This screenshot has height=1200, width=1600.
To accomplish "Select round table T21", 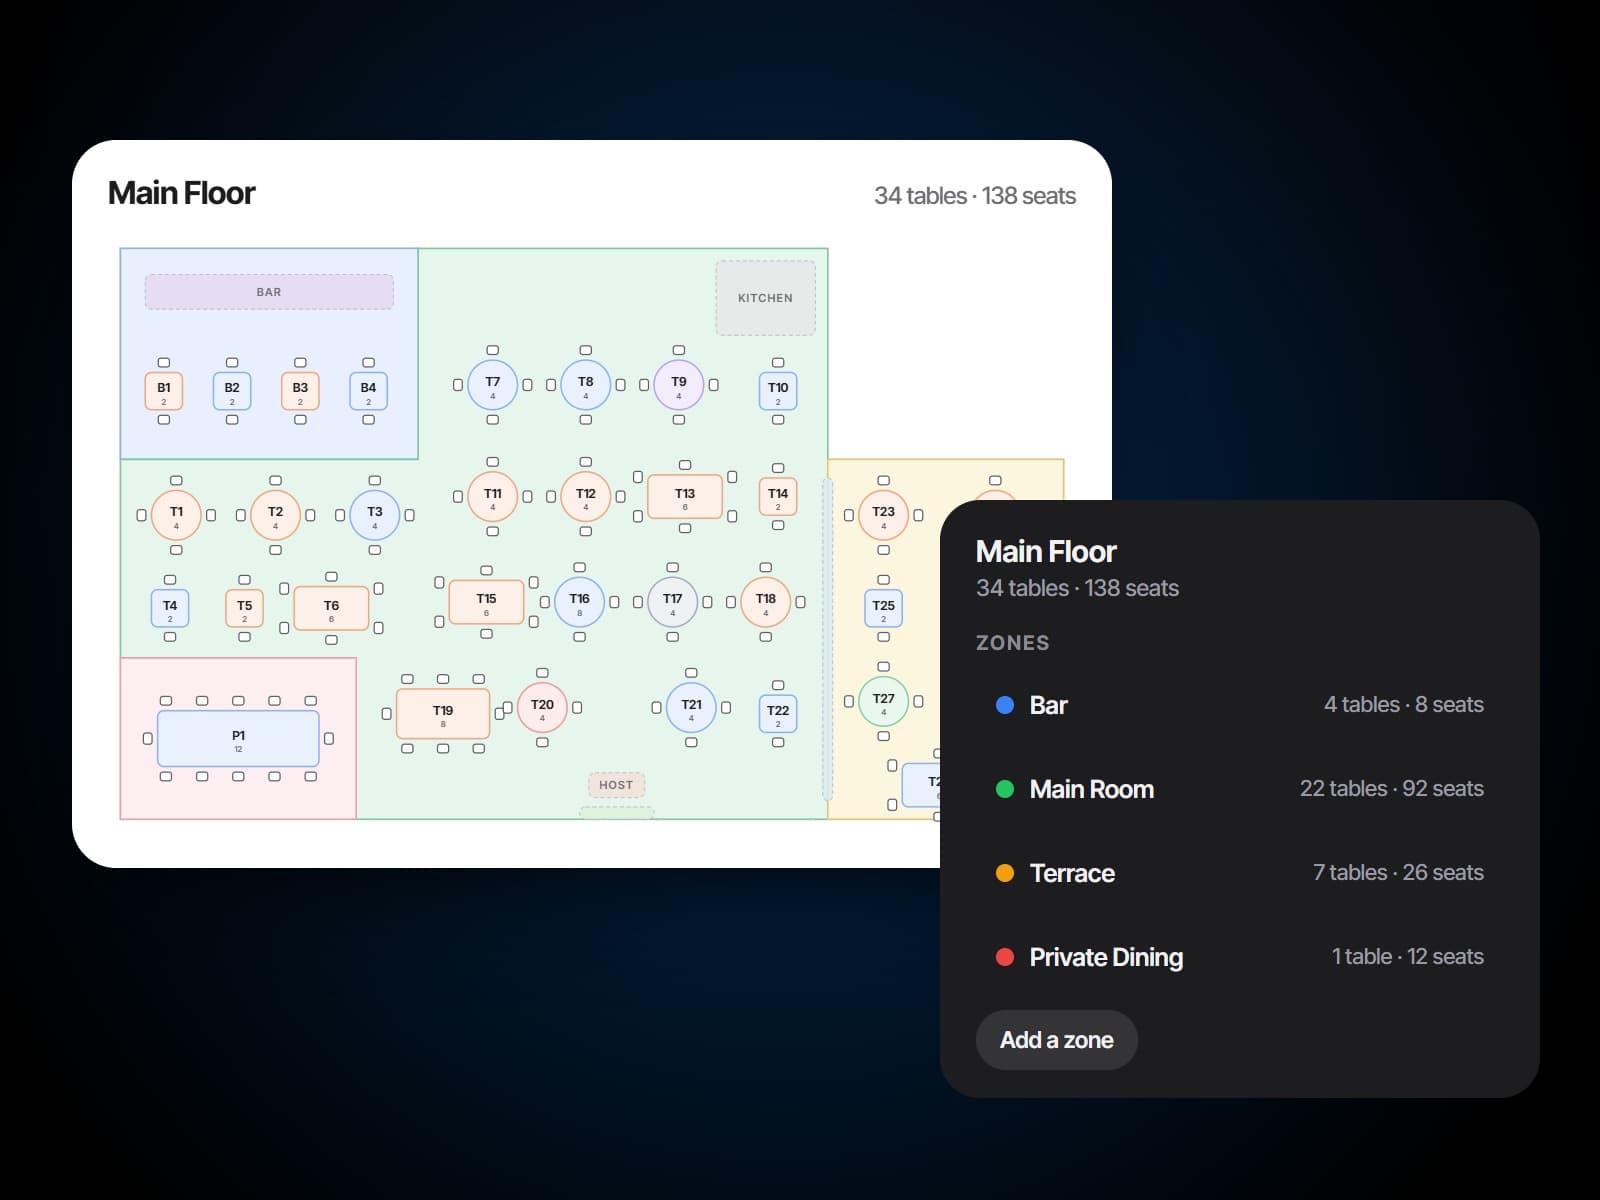I will tap(691, 708).
